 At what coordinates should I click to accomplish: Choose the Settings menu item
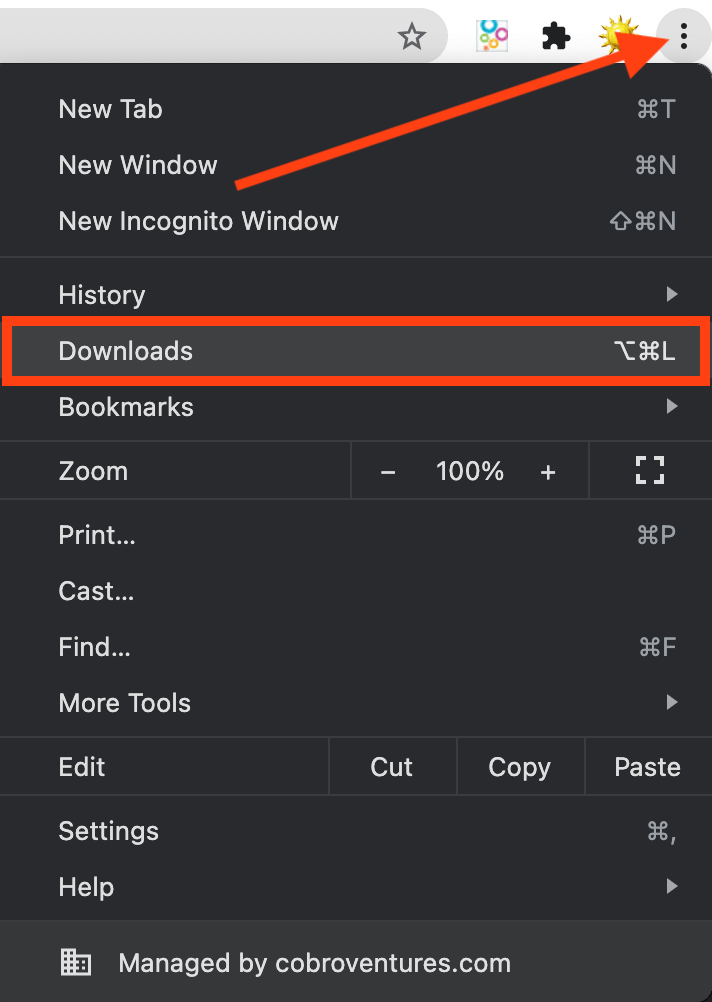tap(356, 831)
